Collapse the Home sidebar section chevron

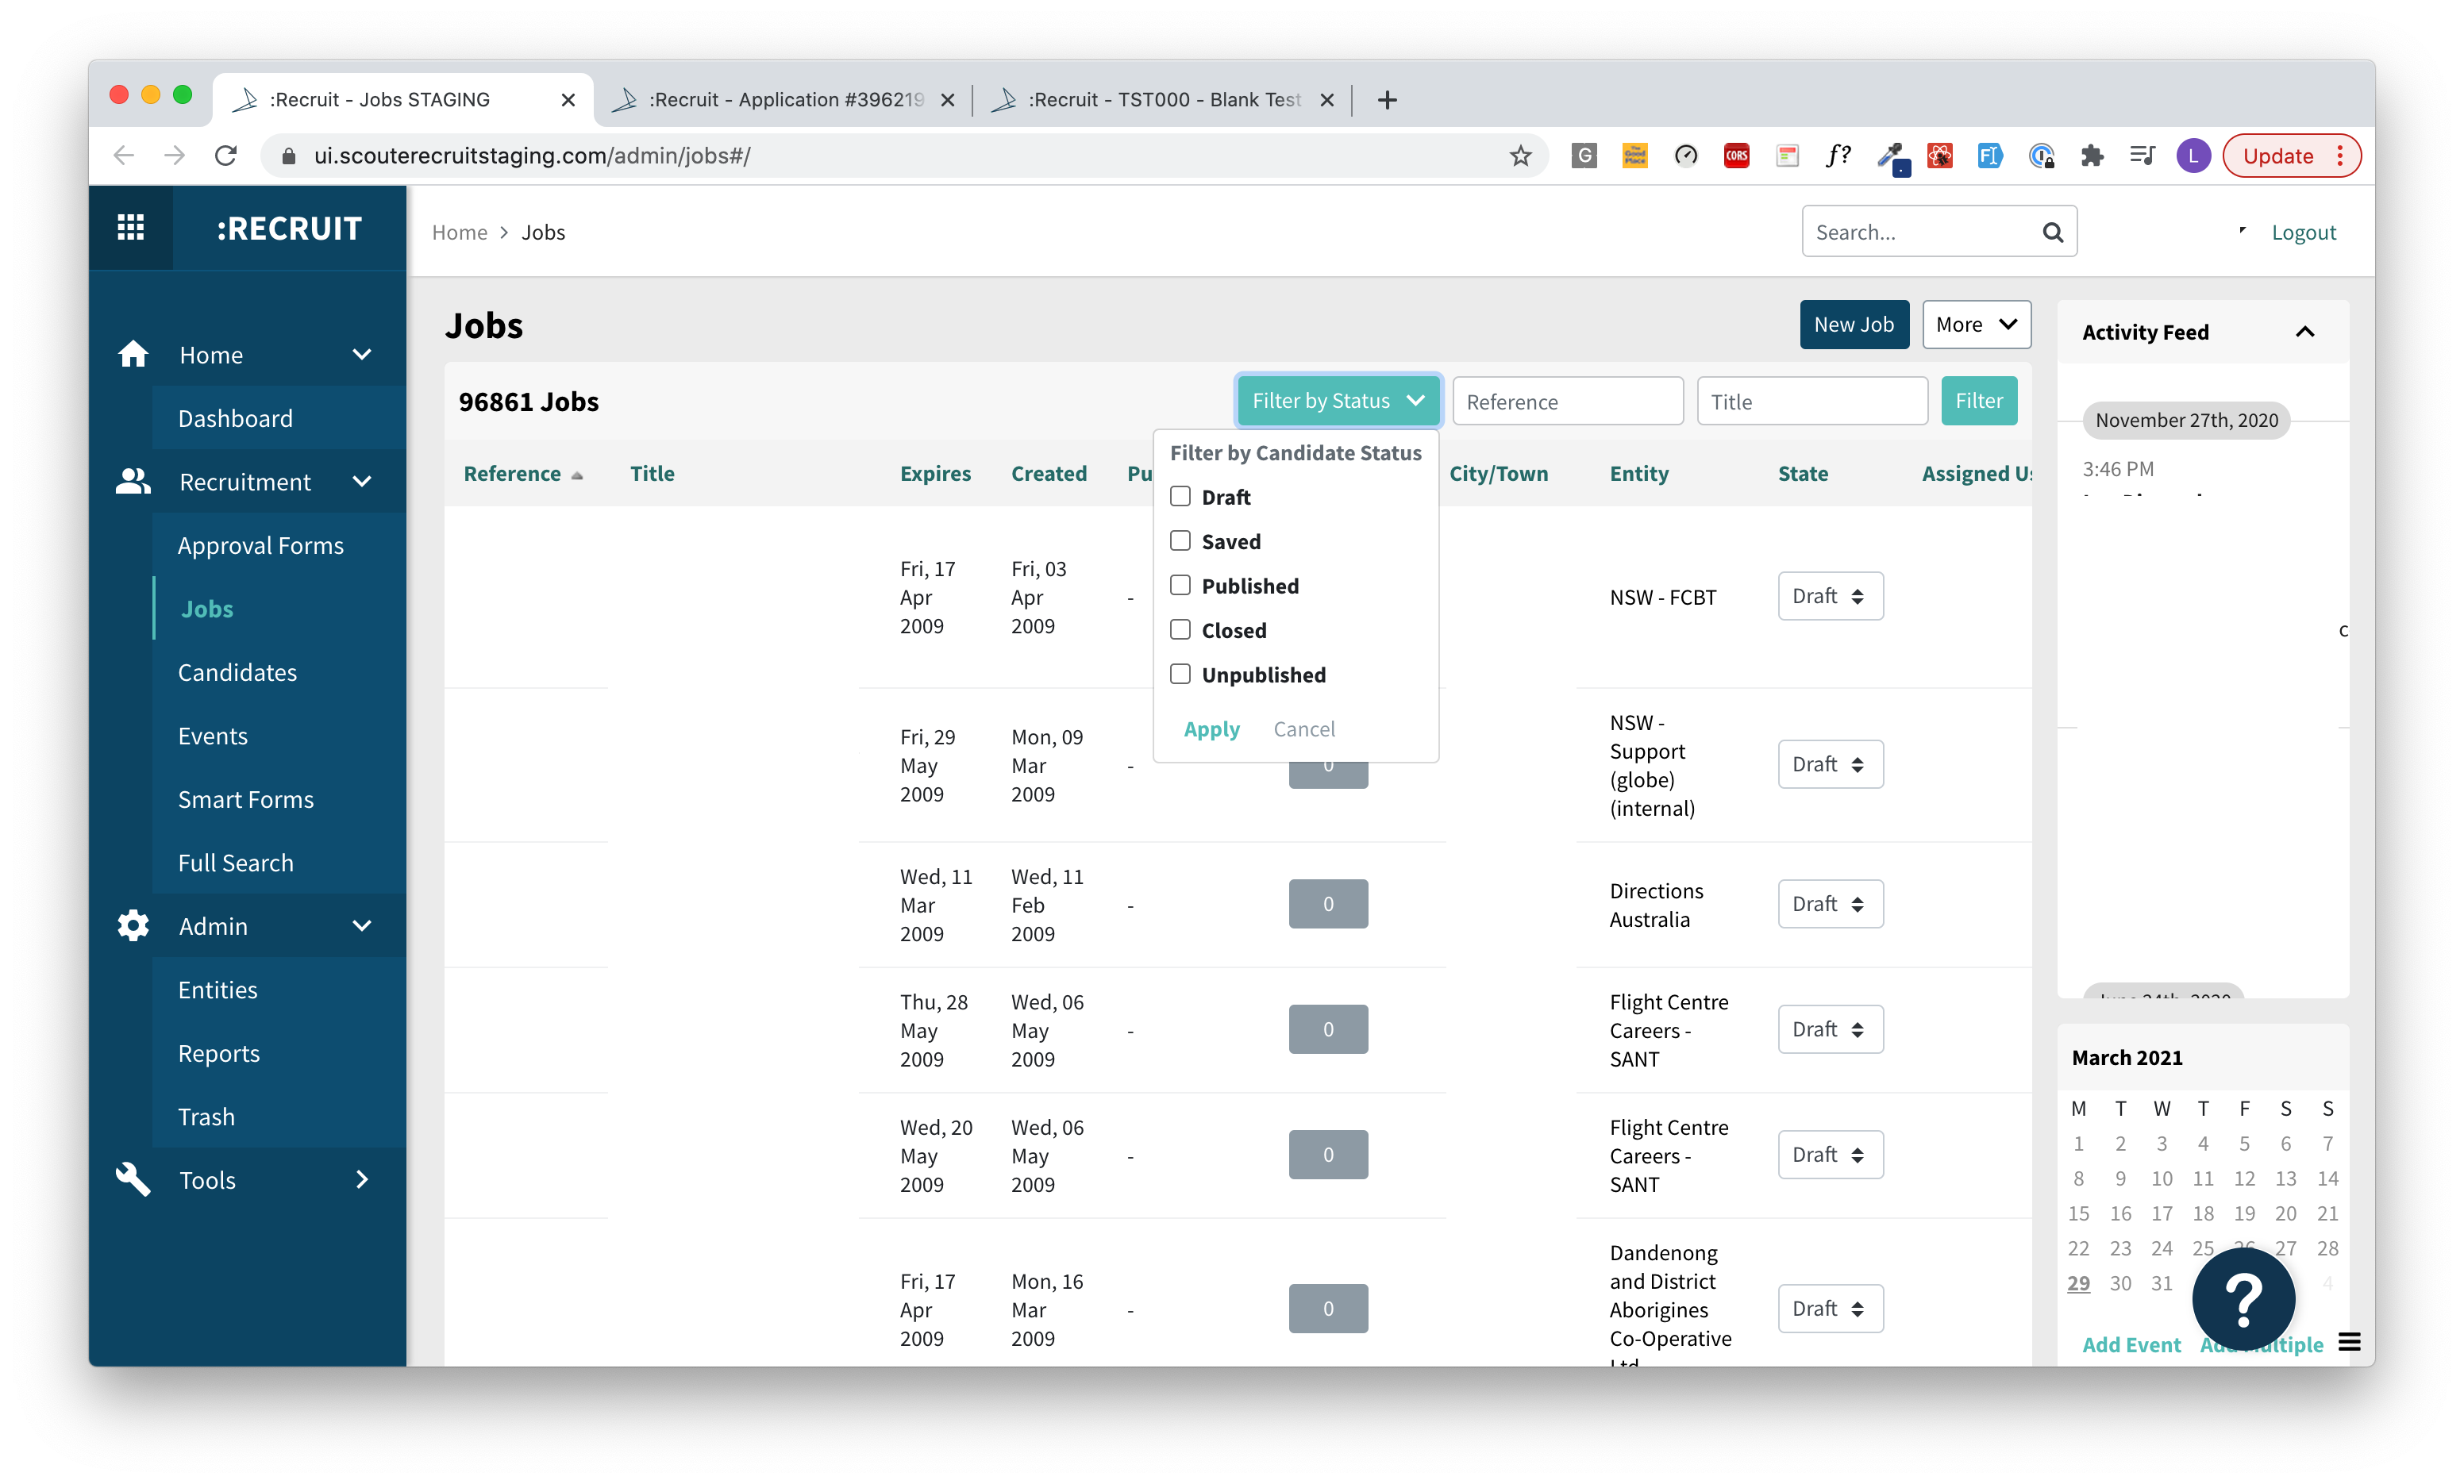click(362, 355)
